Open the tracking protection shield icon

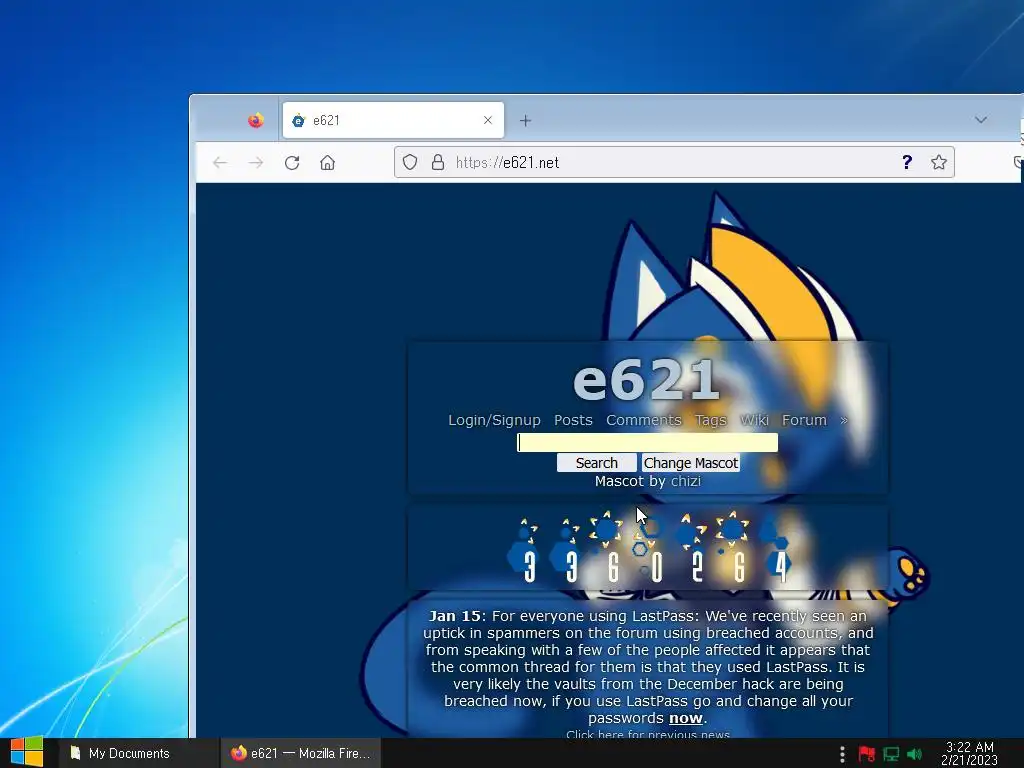click(409, 163)
